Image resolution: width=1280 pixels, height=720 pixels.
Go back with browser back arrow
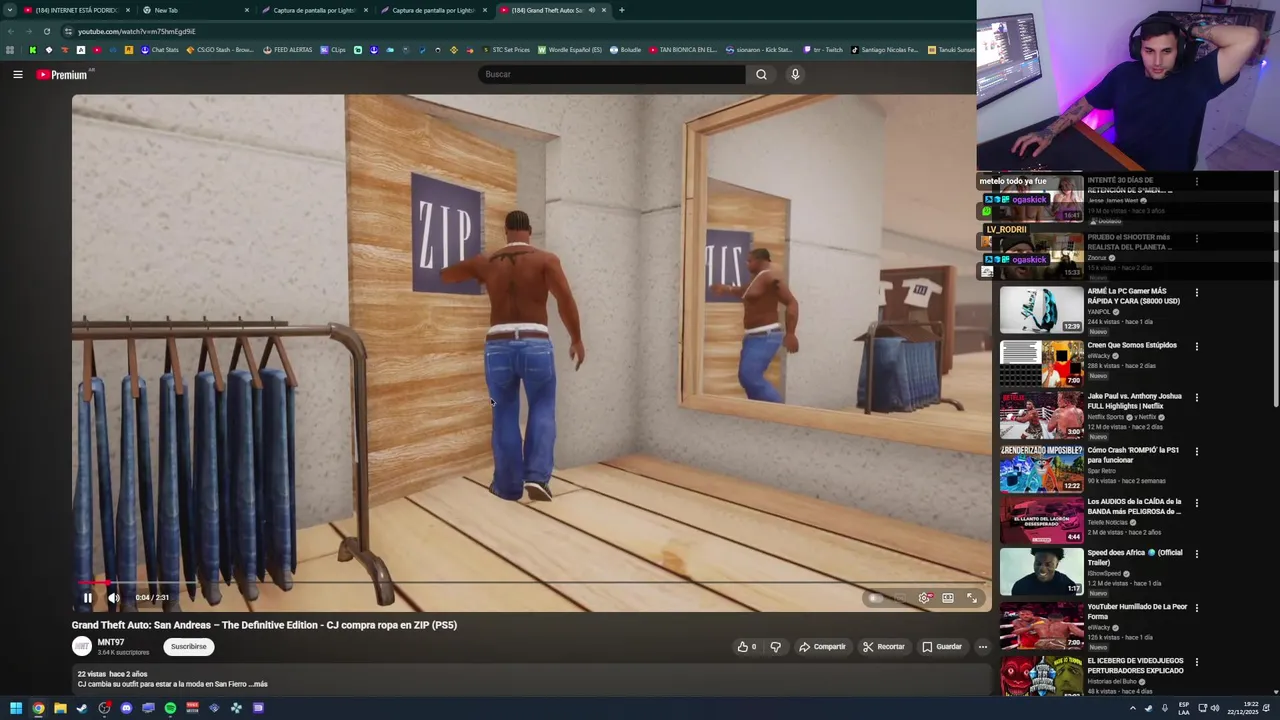pos(10,31)
